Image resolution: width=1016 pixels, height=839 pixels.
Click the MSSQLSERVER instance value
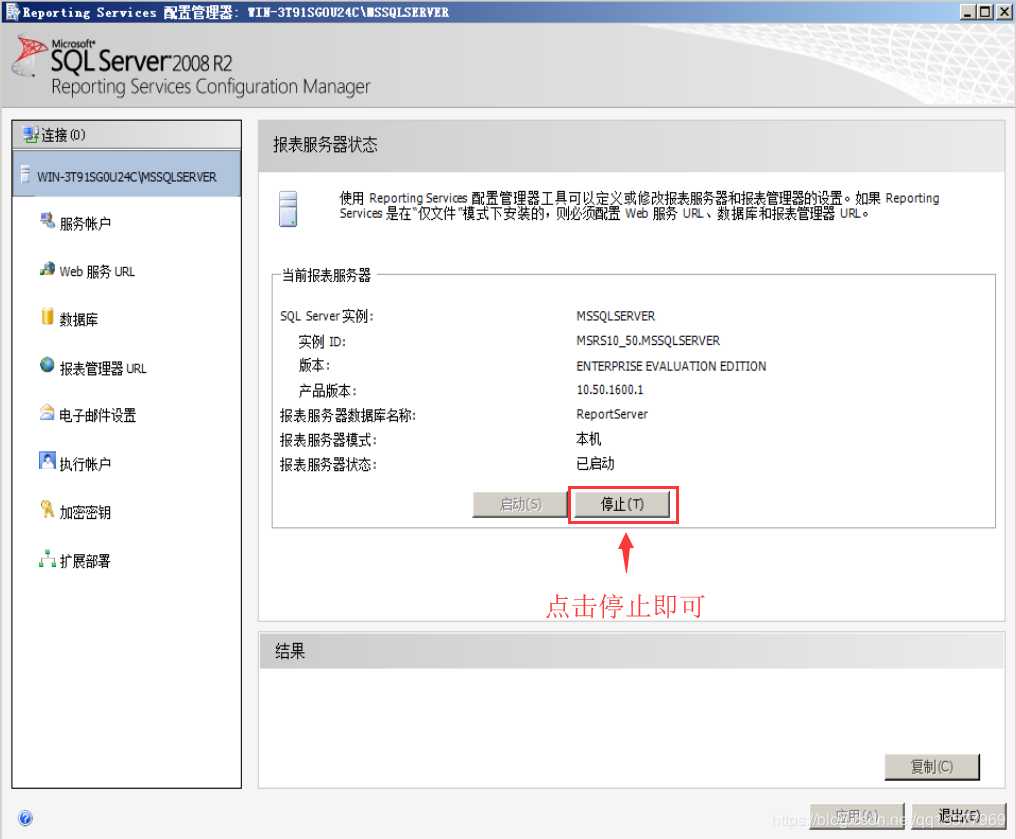click(x=616, y=316)
